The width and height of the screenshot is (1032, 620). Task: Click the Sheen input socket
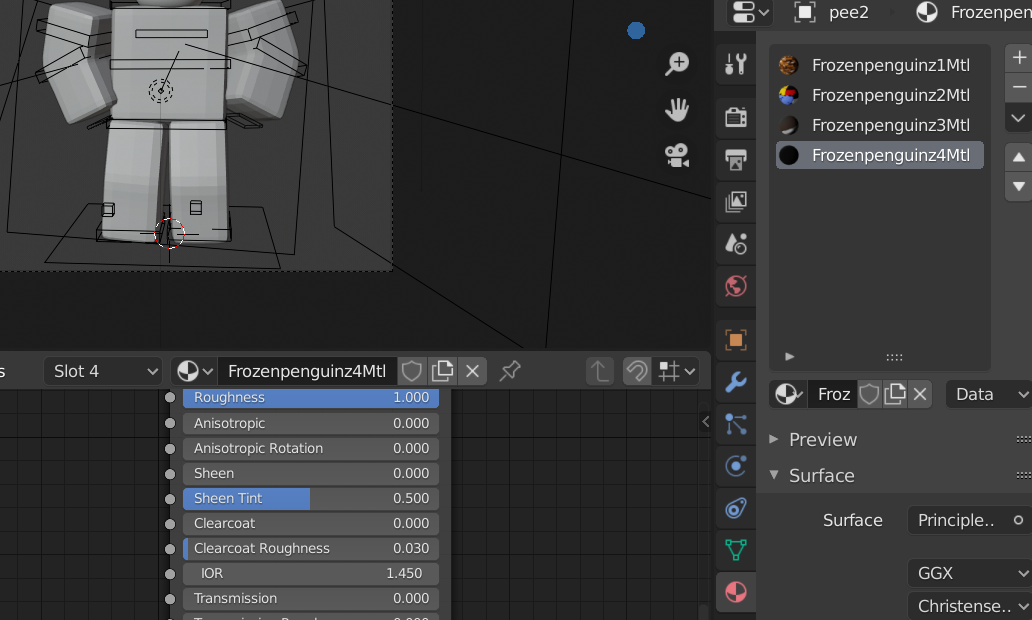tap(170, 474)
